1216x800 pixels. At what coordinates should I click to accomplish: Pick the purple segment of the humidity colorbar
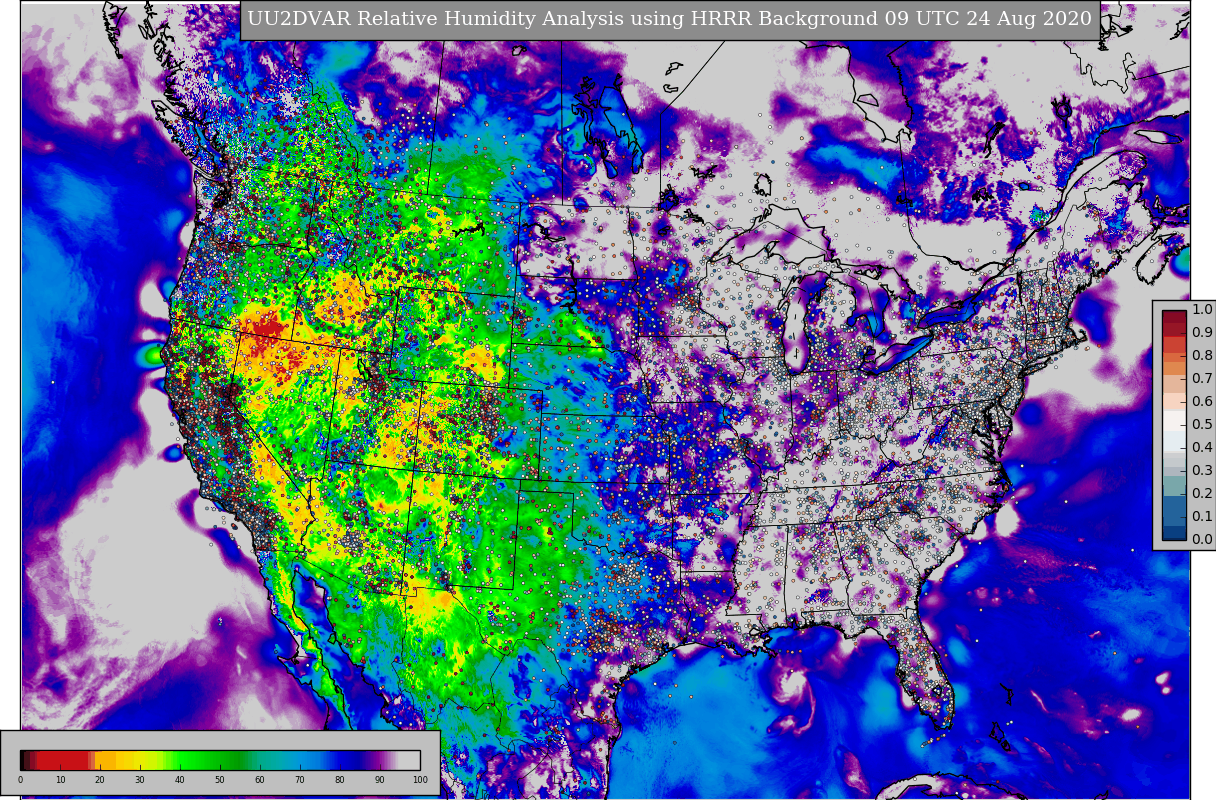tap(381, 760)
